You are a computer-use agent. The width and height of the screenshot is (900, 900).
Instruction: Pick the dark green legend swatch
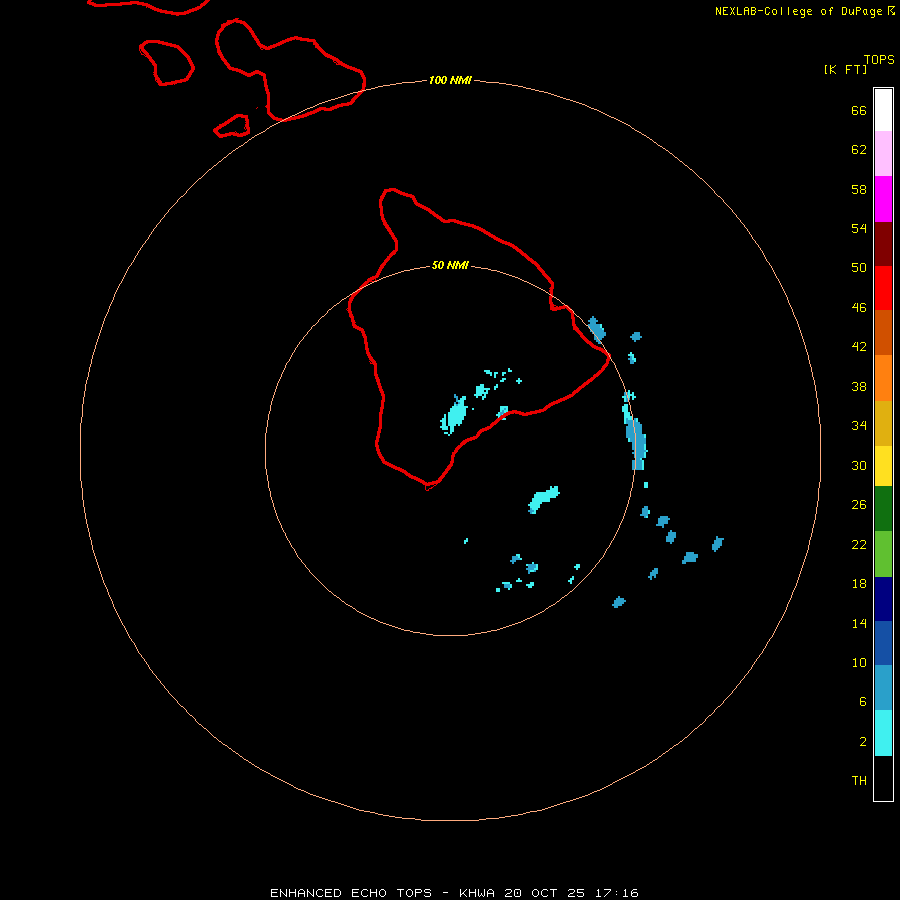(883, 509)
